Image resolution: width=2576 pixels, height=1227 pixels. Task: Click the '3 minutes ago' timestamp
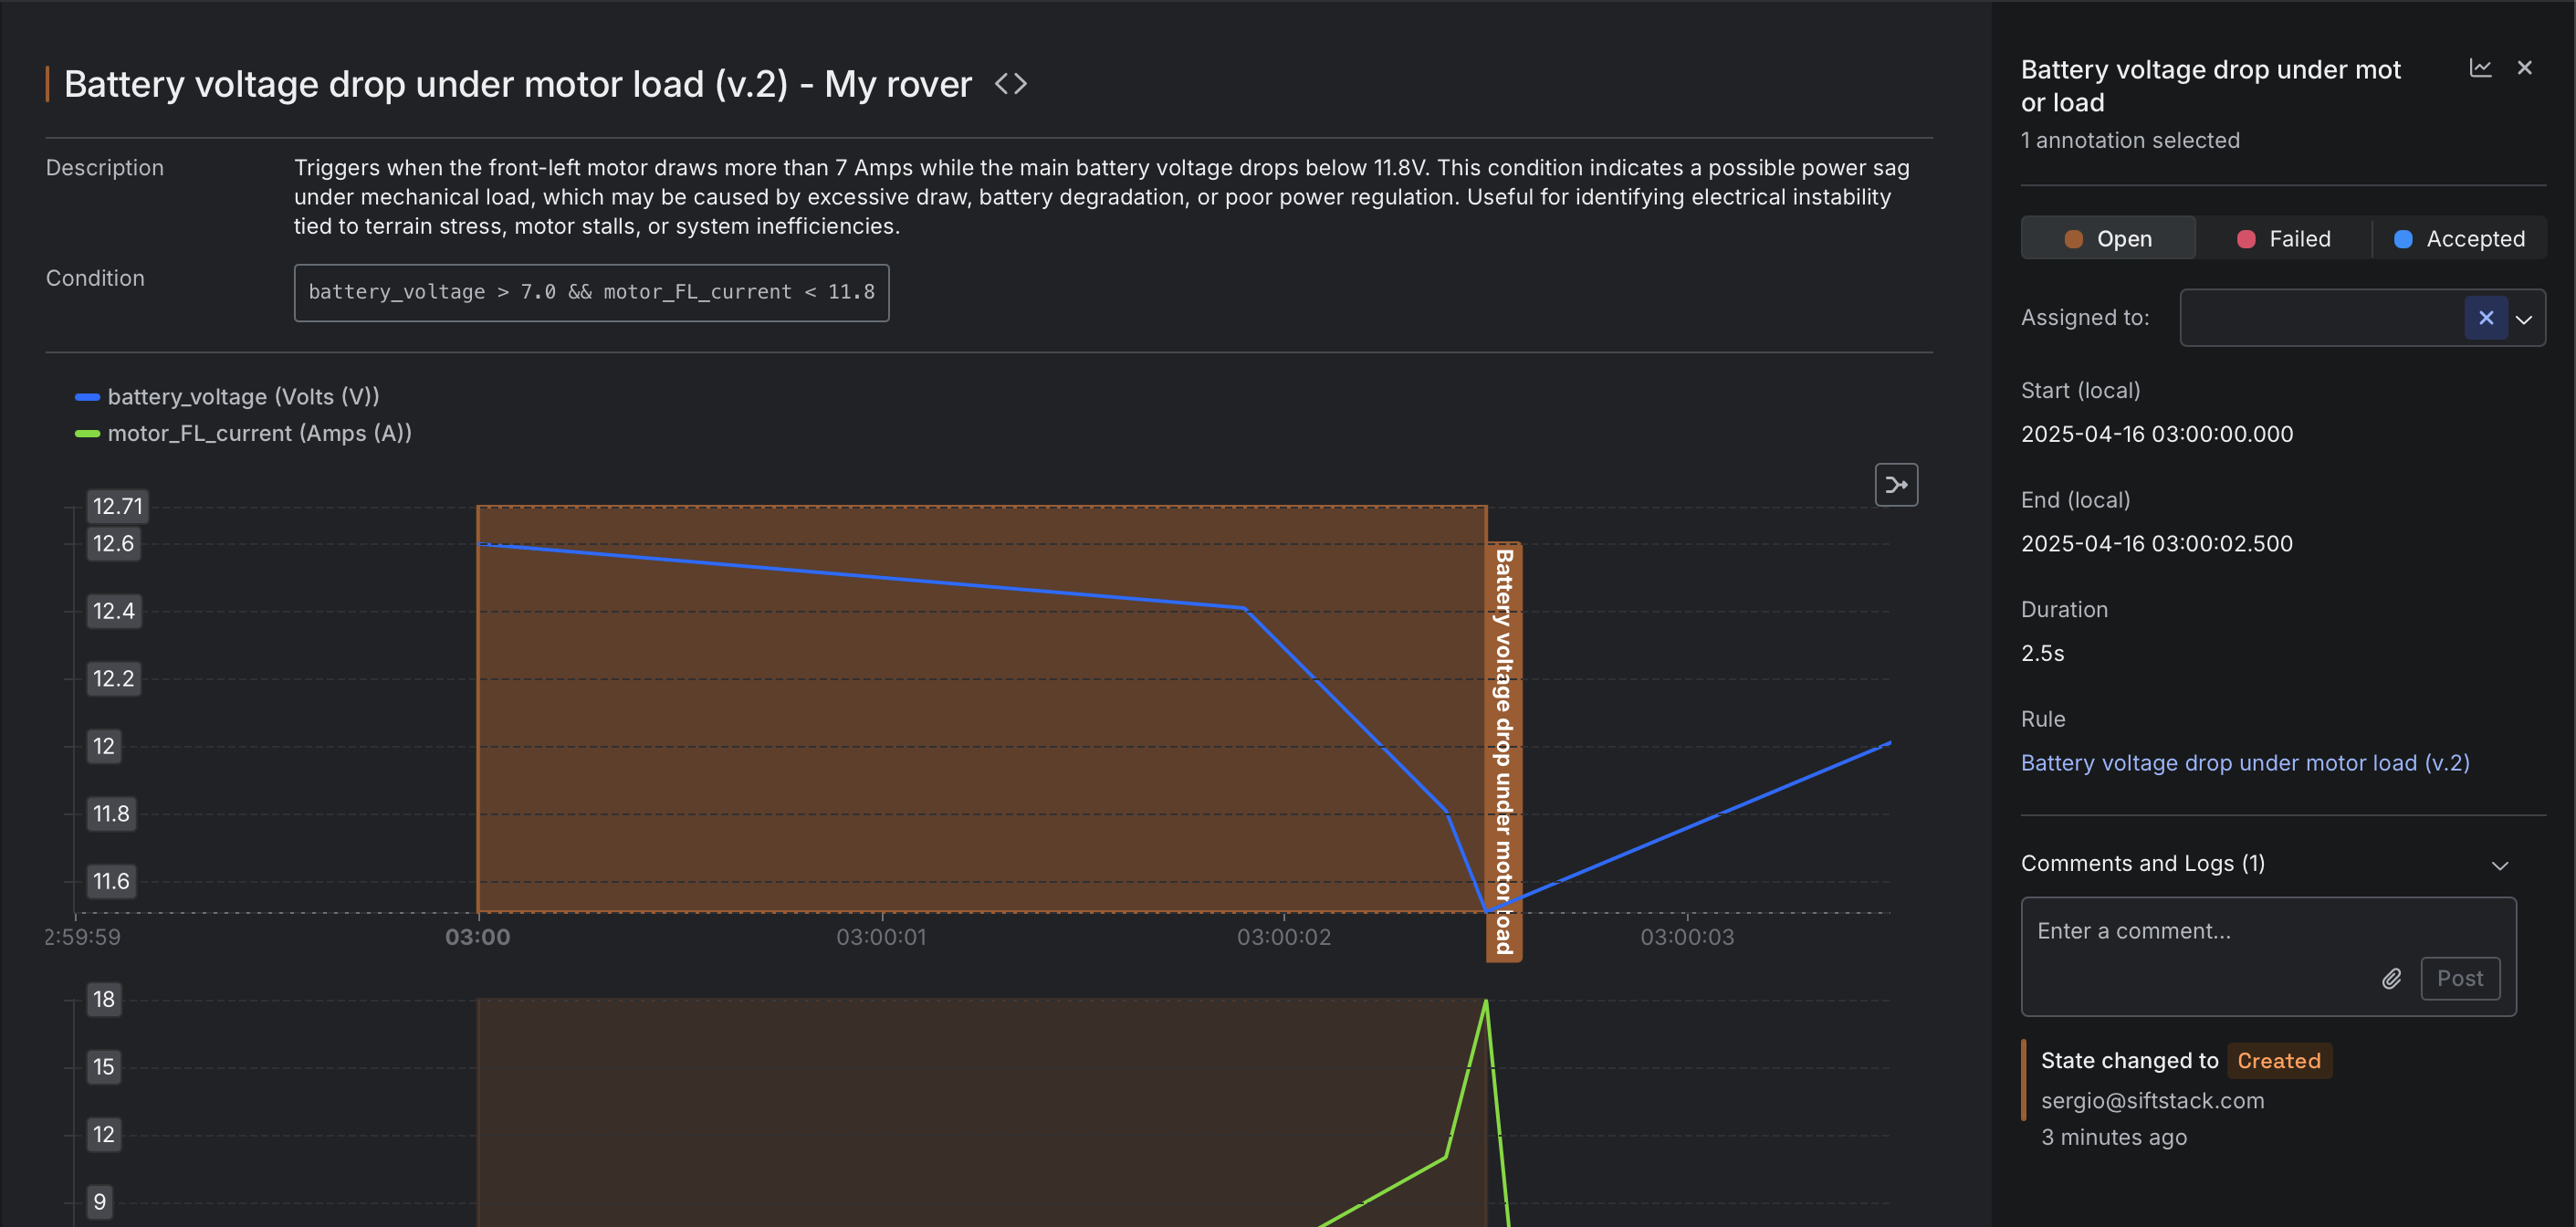2114,1138
